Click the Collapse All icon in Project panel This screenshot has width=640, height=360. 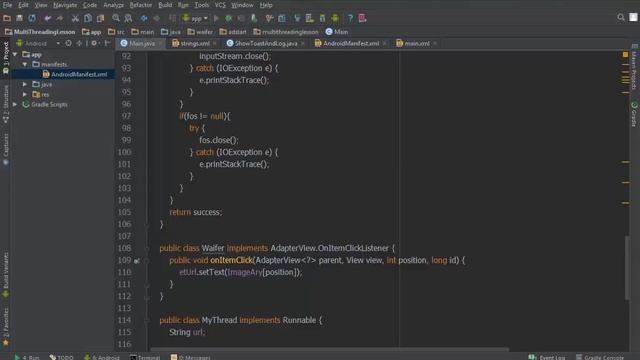[79, 43]
